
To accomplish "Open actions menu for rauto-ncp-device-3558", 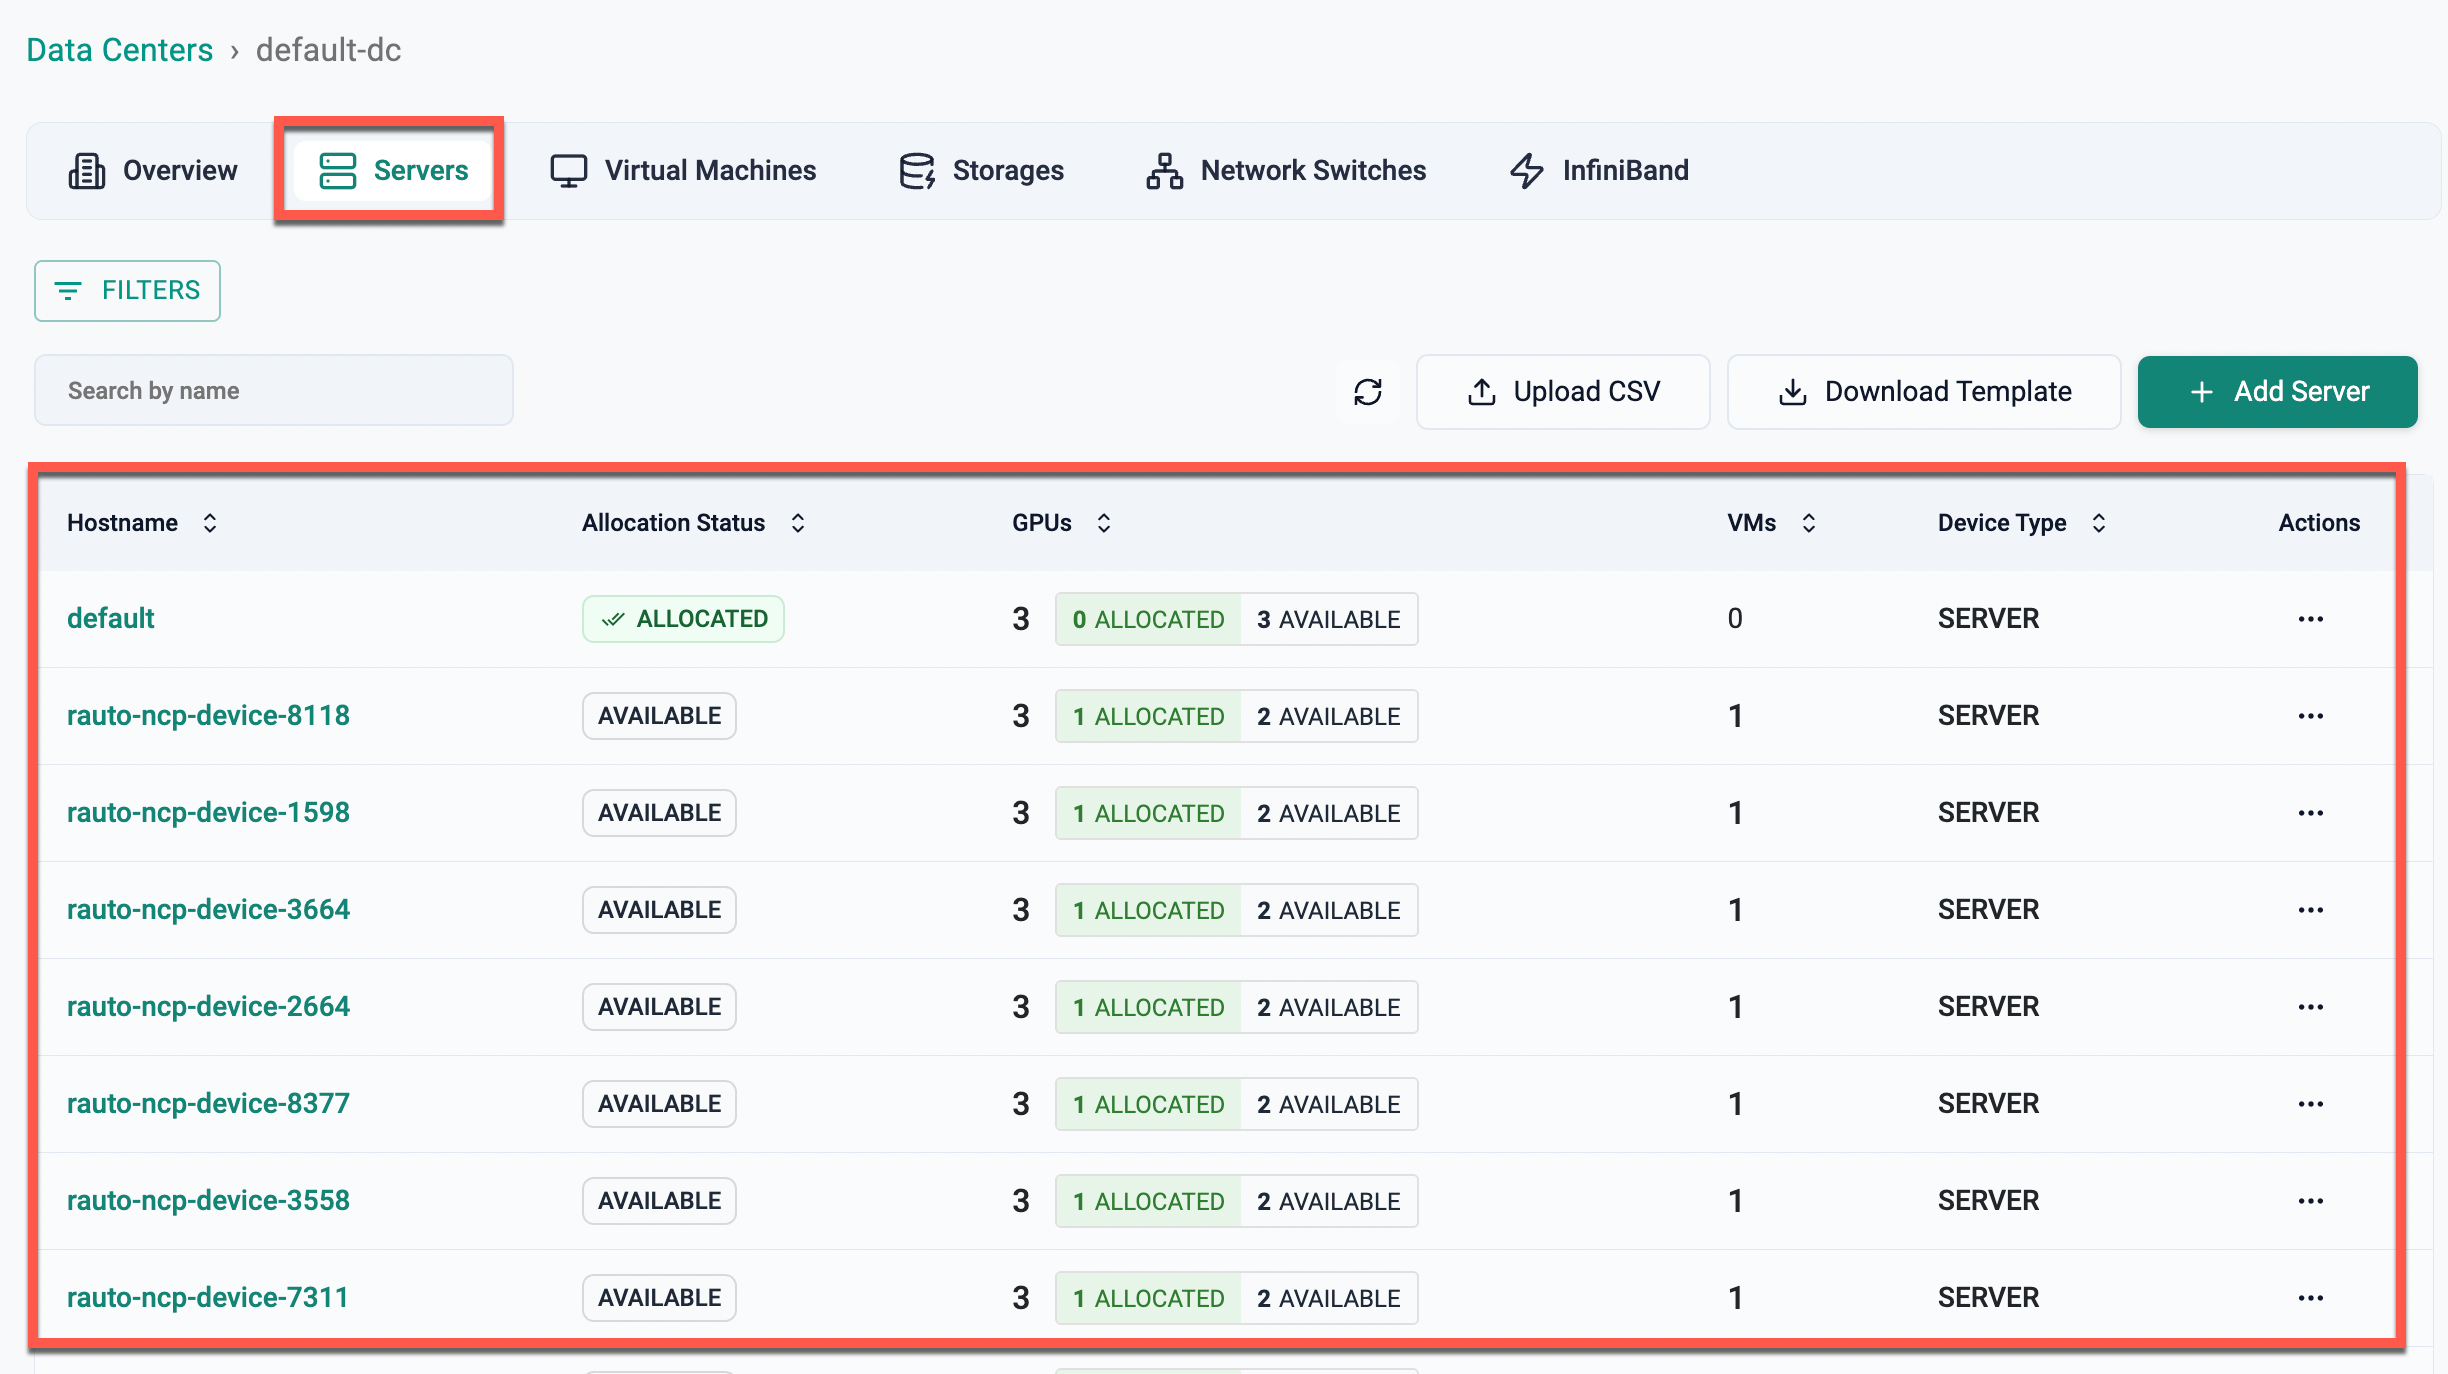I will coord(2310,1201).
